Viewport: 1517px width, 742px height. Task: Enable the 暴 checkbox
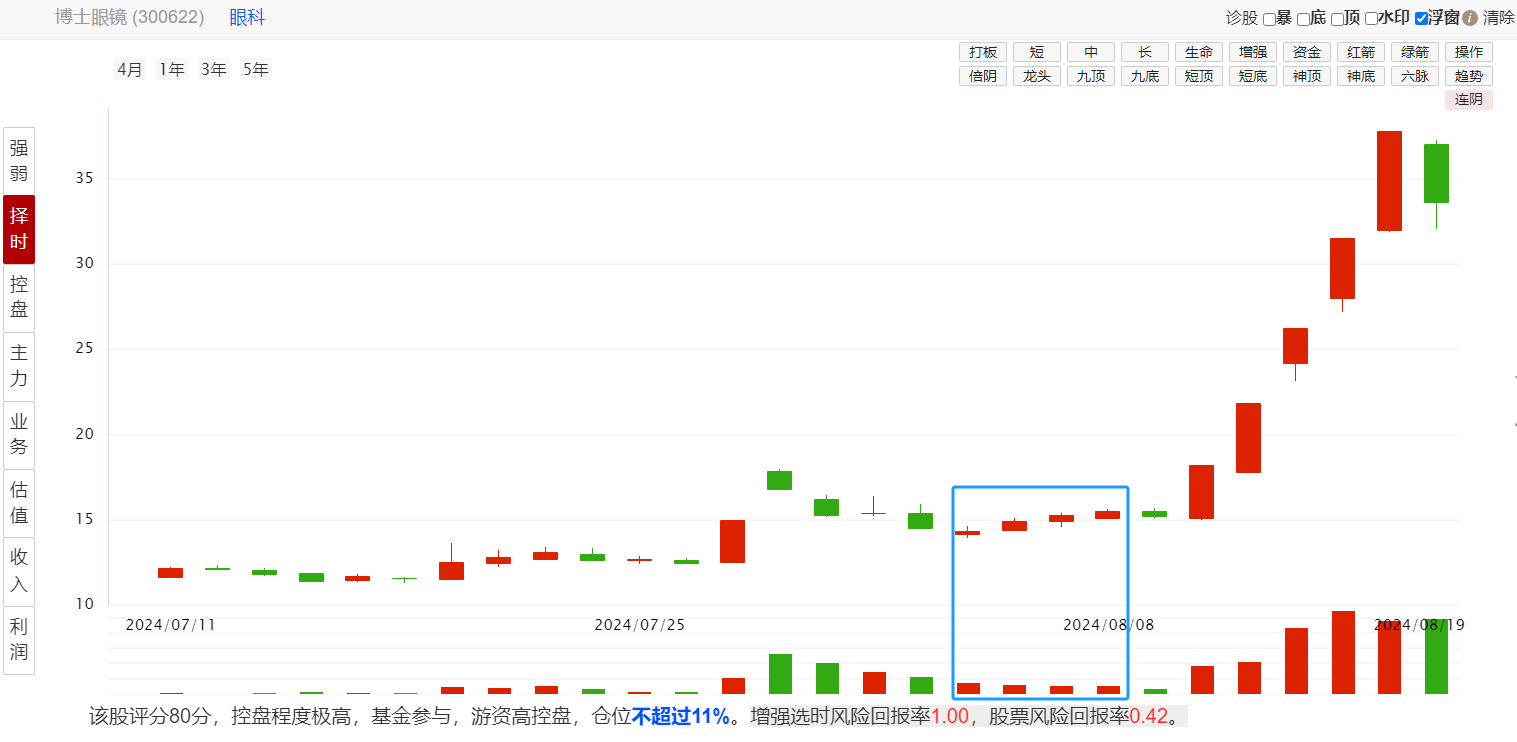tap(1269, 19)
